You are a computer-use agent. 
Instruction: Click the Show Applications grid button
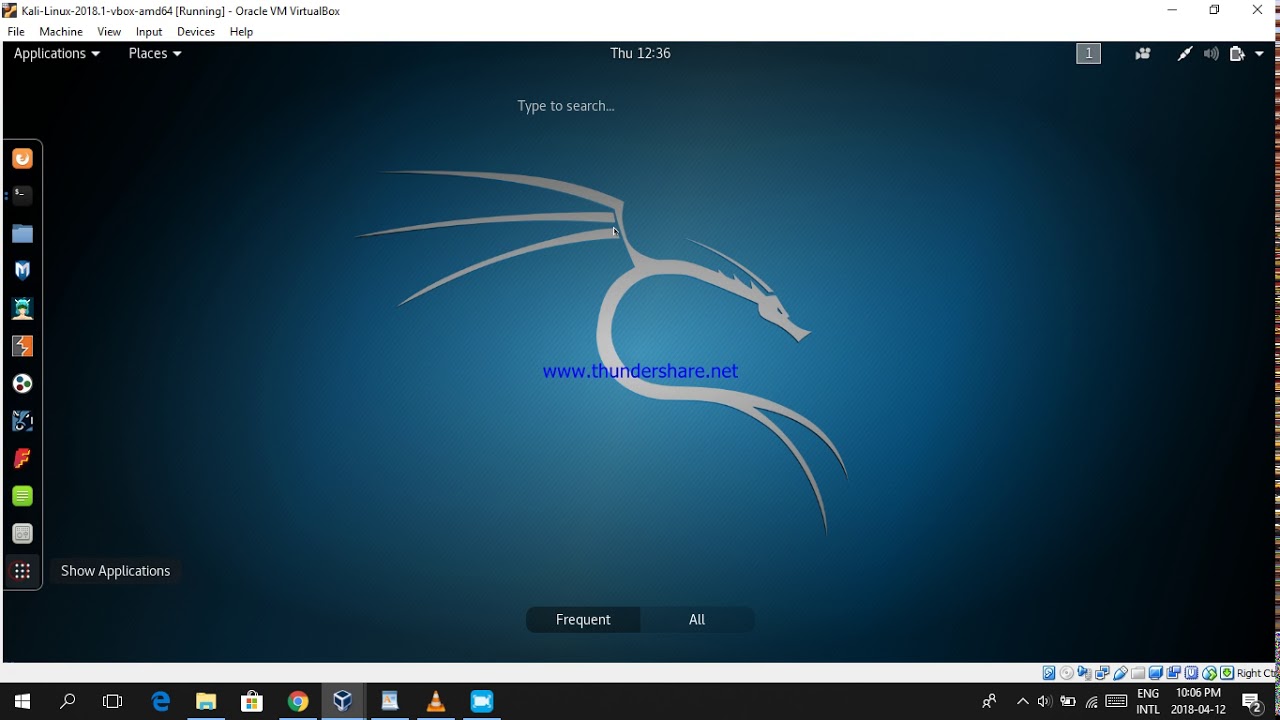tap(22, 571)
